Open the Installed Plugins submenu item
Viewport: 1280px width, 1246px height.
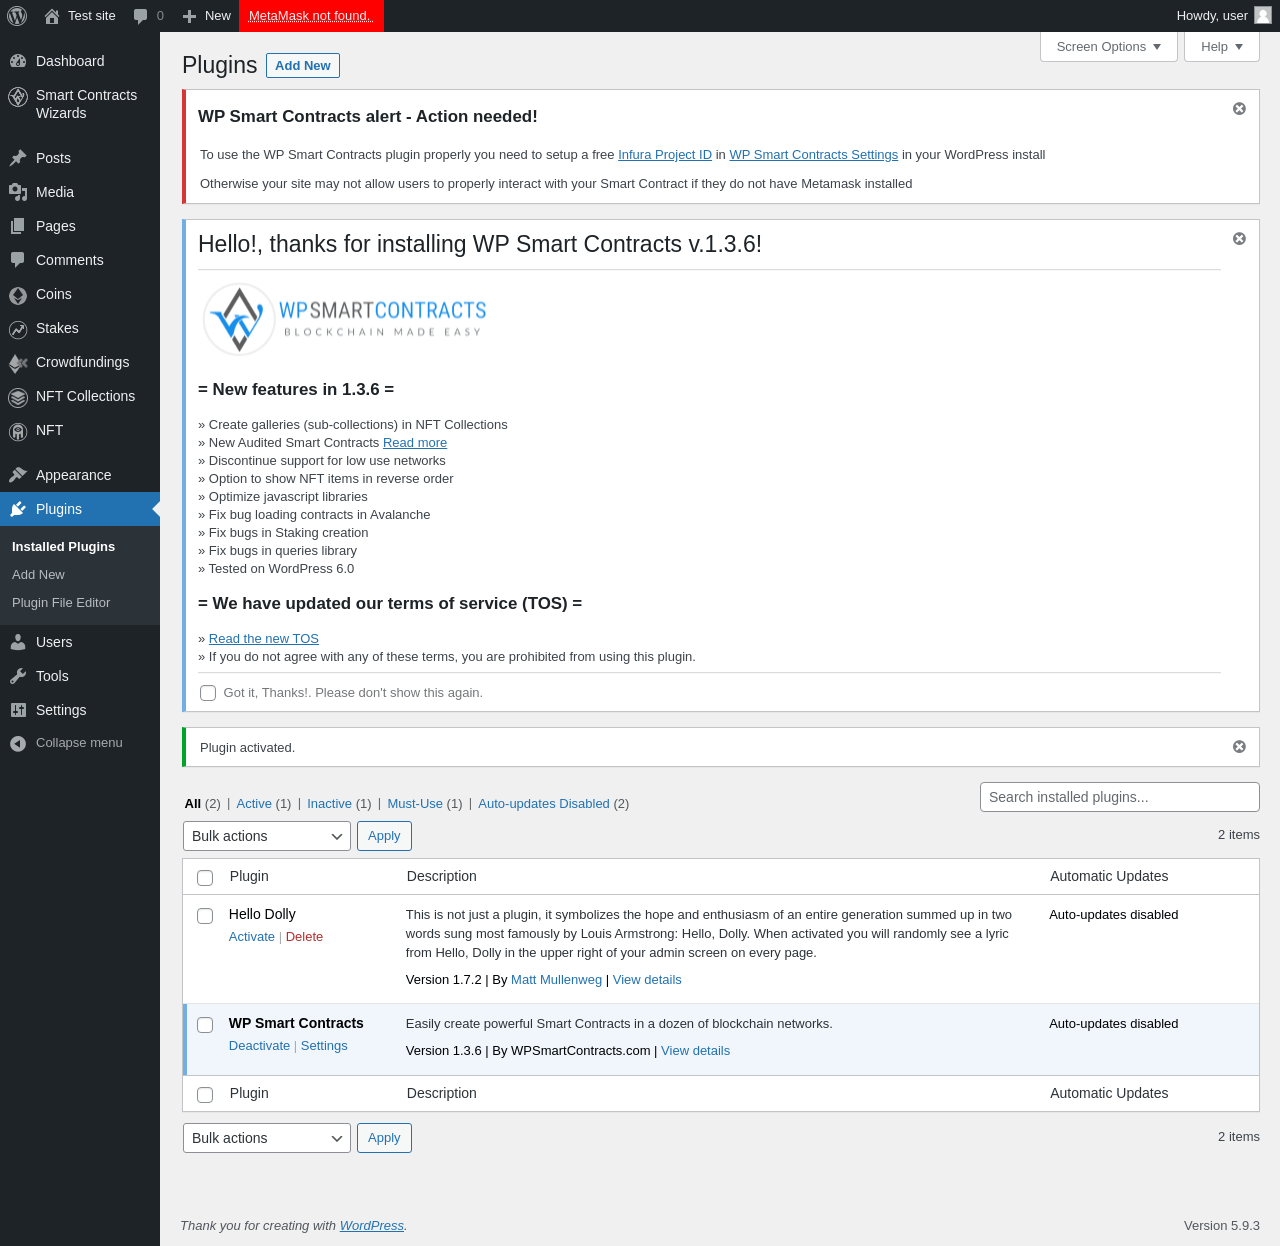pyautogui.click(x=63, y=547)
